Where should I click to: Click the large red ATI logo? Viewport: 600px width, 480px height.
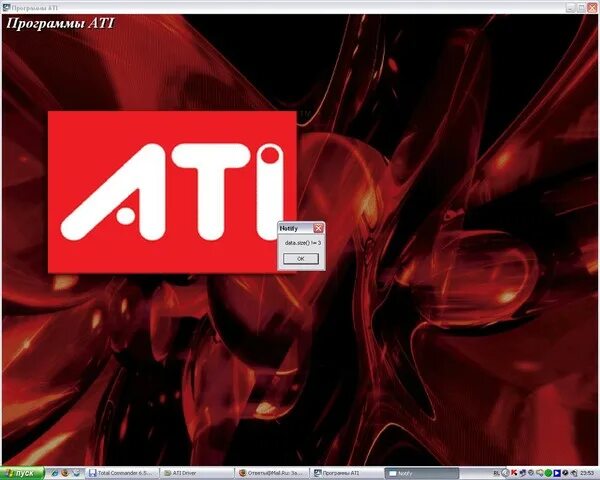pyautogui.click(x=172, y=192)
